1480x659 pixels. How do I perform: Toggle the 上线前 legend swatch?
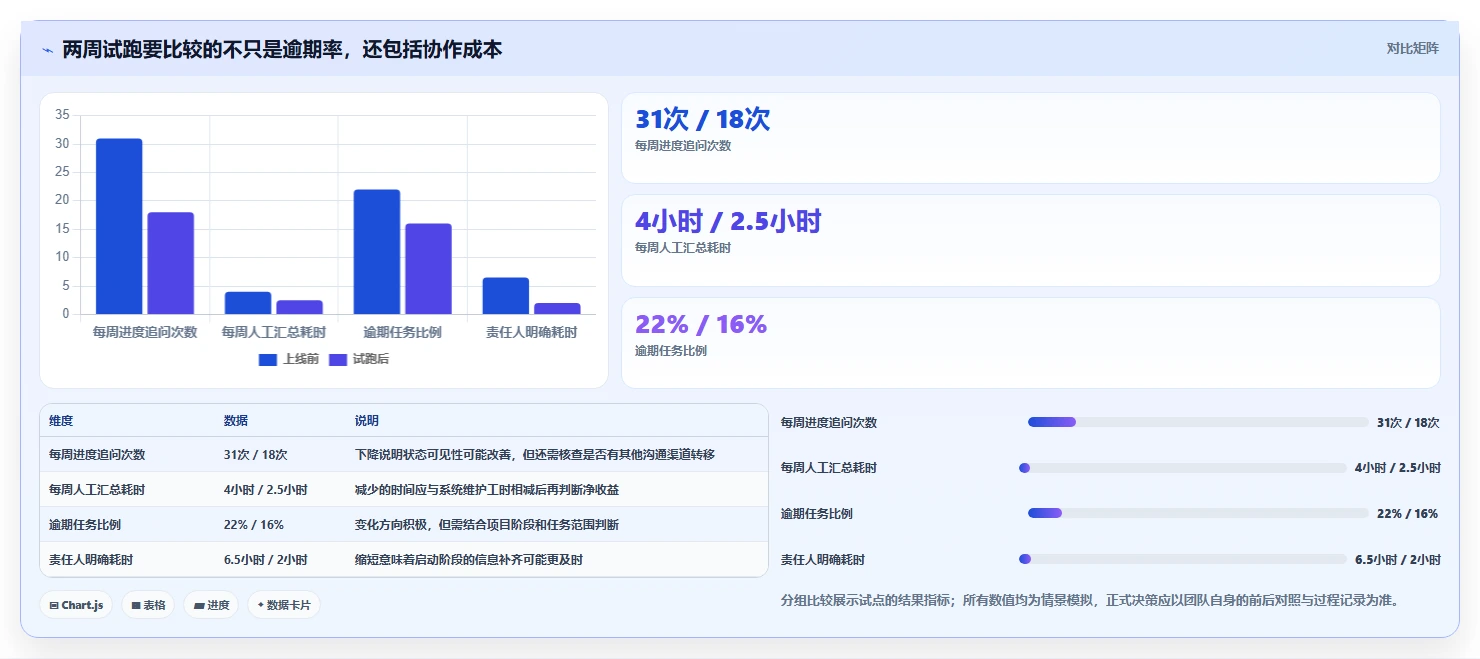(268, 360)
